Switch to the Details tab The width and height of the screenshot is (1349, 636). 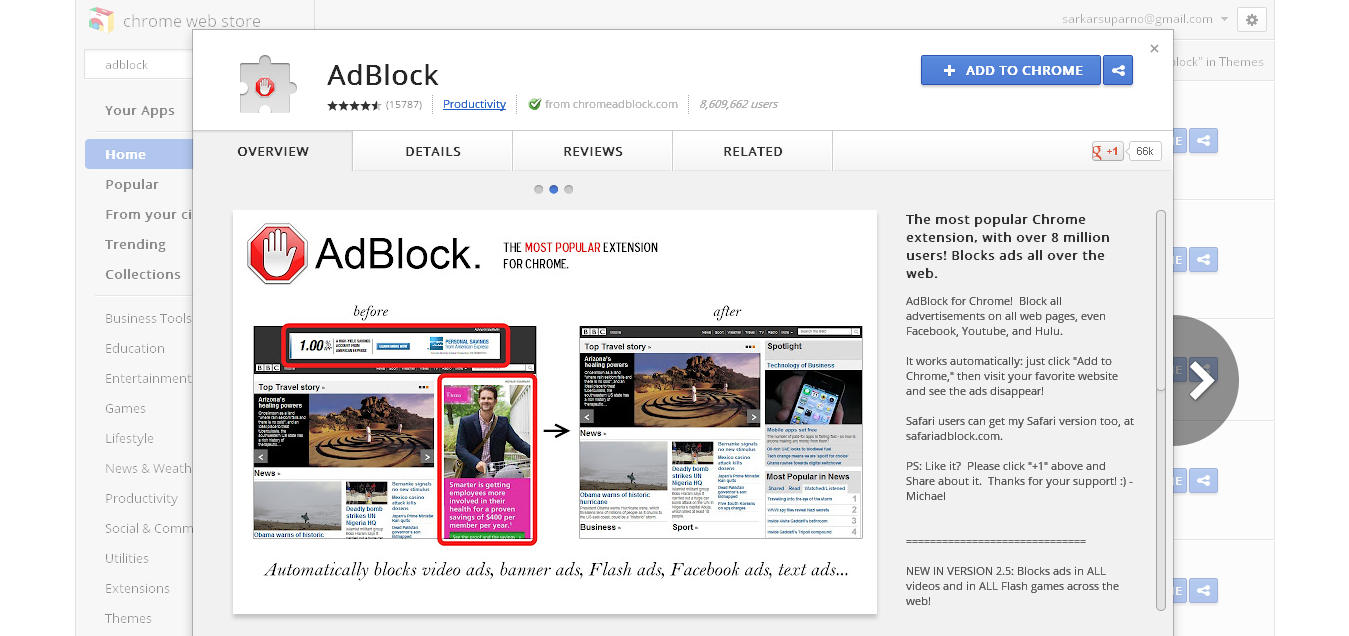tap(433, 152)
